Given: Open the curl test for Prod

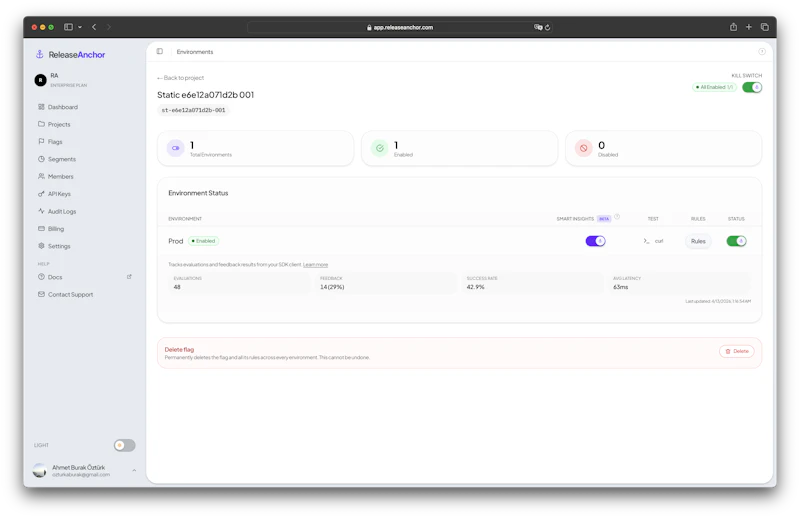Looking at the screenshot, I should coord(654,241).
